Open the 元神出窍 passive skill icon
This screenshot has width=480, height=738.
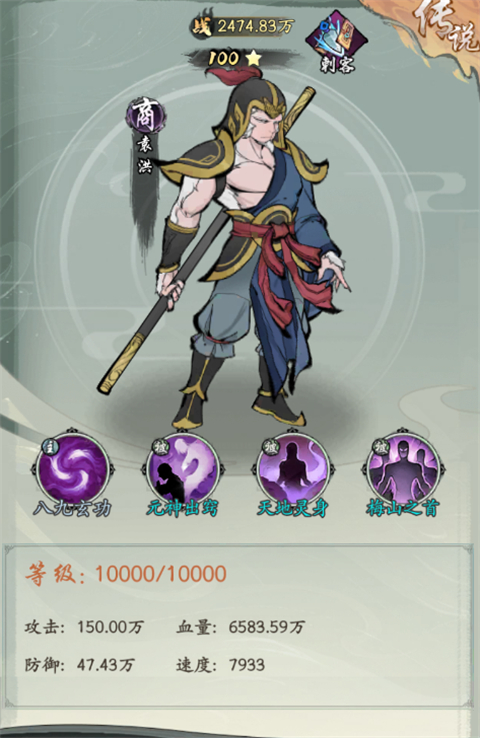(x=183, y=468)
